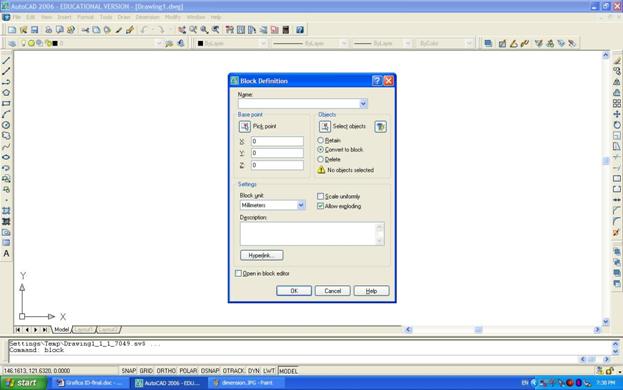Click the Save icon in toolbar
The width and height of the screenshot is (623, 390).
tap(35, 30)
